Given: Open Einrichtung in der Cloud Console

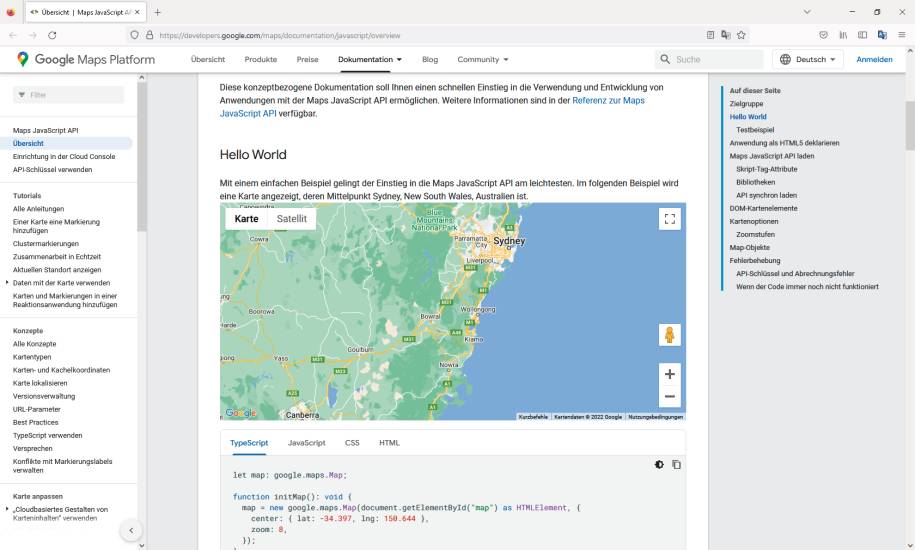Looking at the screenshot, I should 64,156.
